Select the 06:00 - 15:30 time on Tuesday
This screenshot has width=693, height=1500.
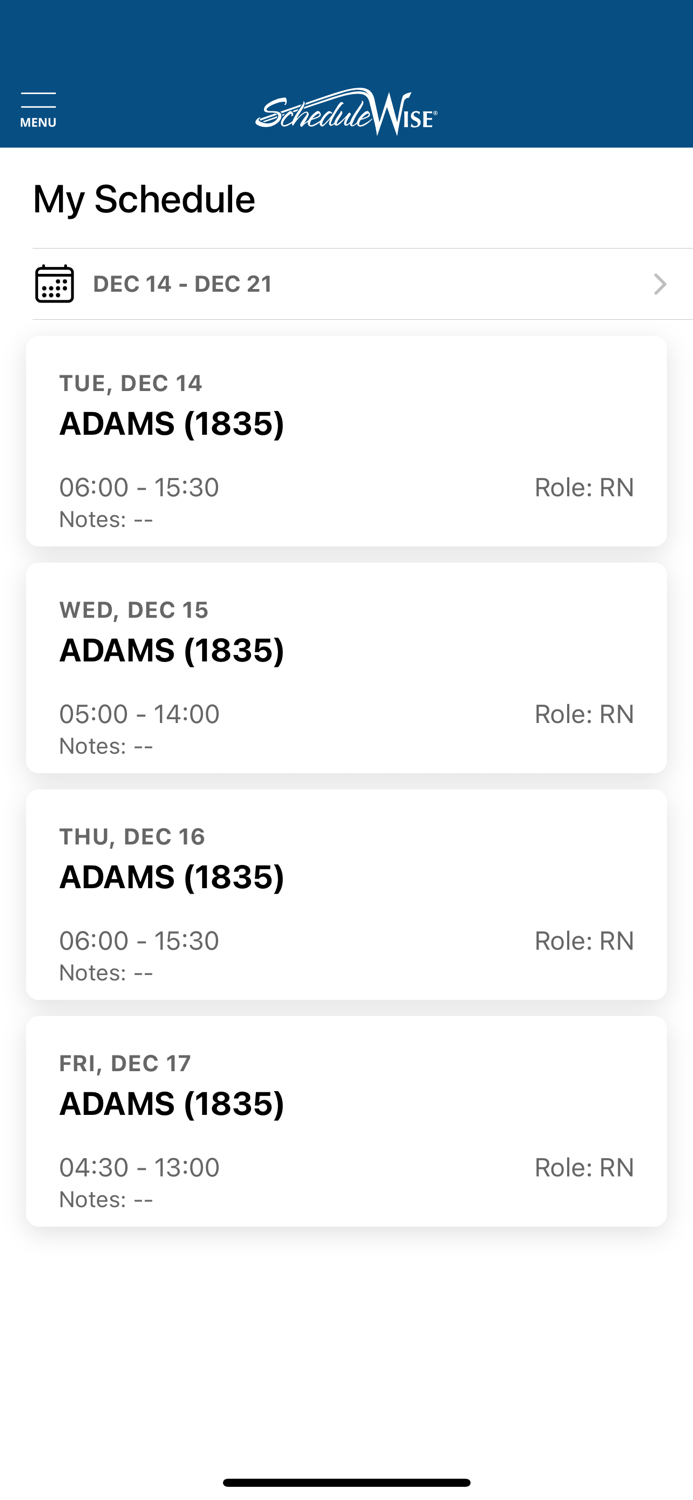pos(139,487)
